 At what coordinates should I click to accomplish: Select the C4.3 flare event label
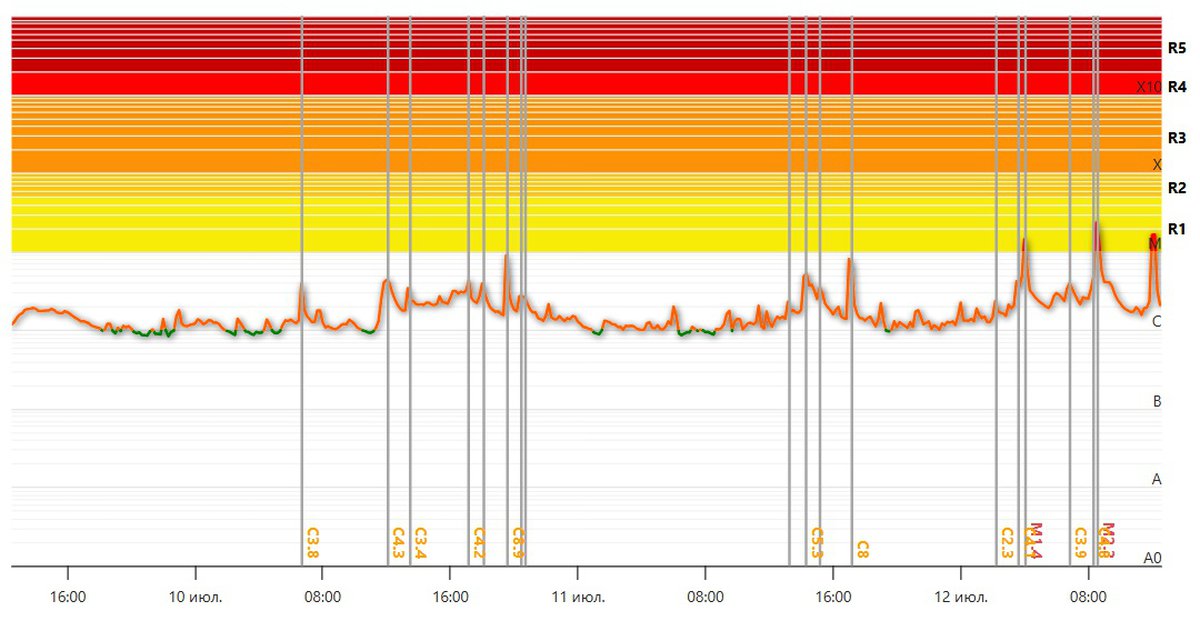point(398,543)
